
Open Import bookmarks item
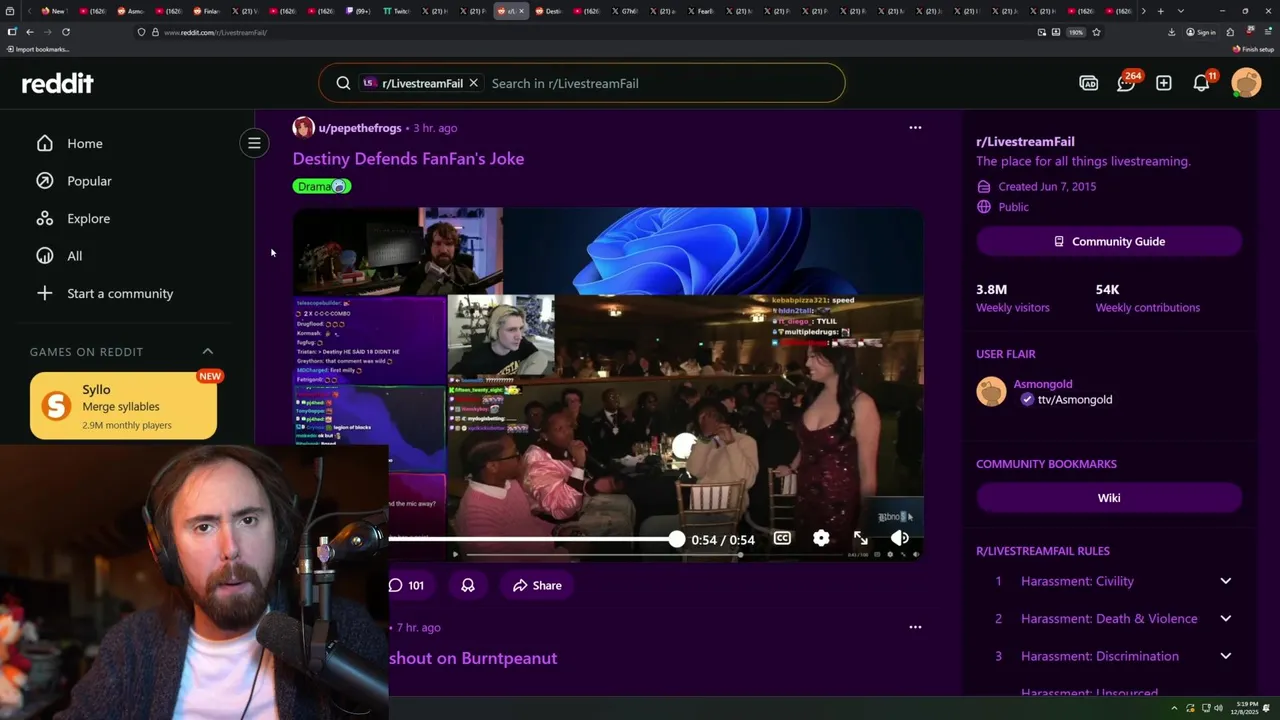[37, 49]
